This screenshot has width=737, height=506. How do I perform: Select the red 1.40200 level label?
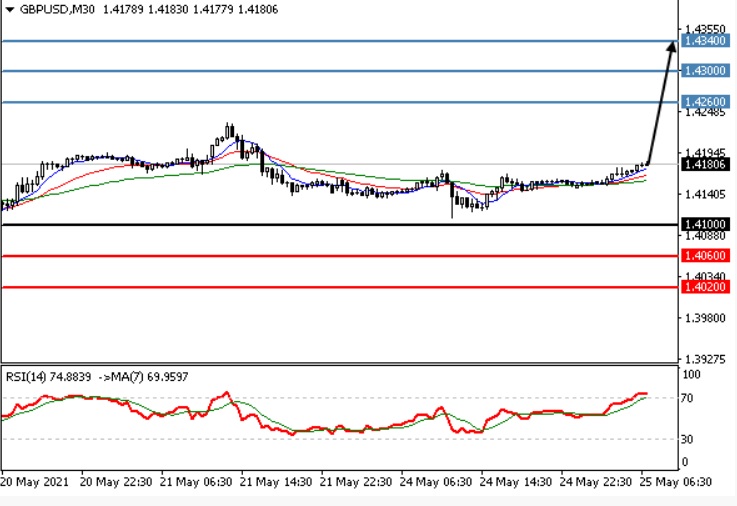[705, 287]
